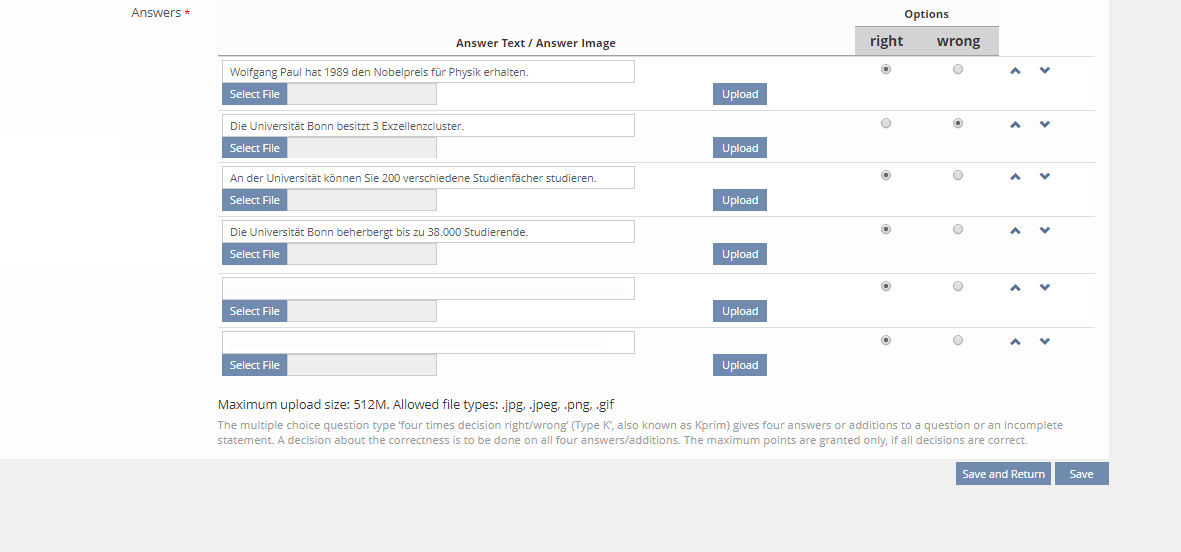This screenshot has height=552, width=1181.
Task: Upload image for the Exzellenzcluster answer
Action: pos(739,148)
